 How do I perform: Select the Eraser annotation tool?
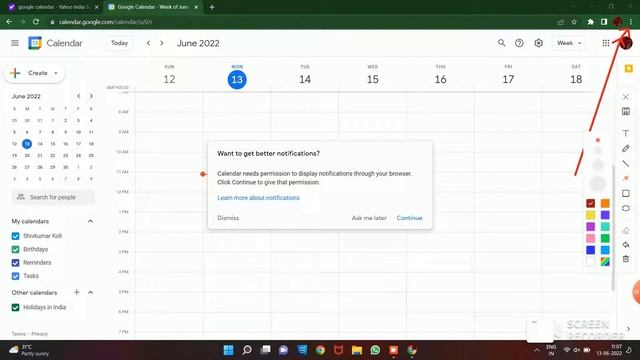(626, 231)
